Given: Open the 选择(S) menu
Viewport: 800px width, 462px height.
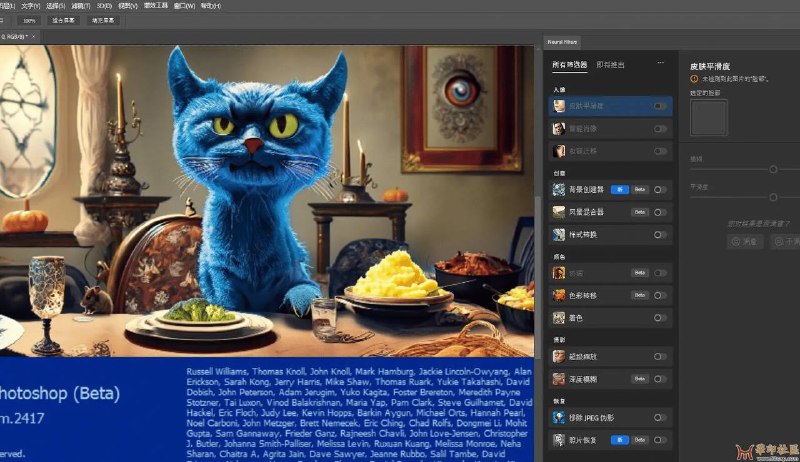Looking at the screenshot, I should [x=56, y=6].
